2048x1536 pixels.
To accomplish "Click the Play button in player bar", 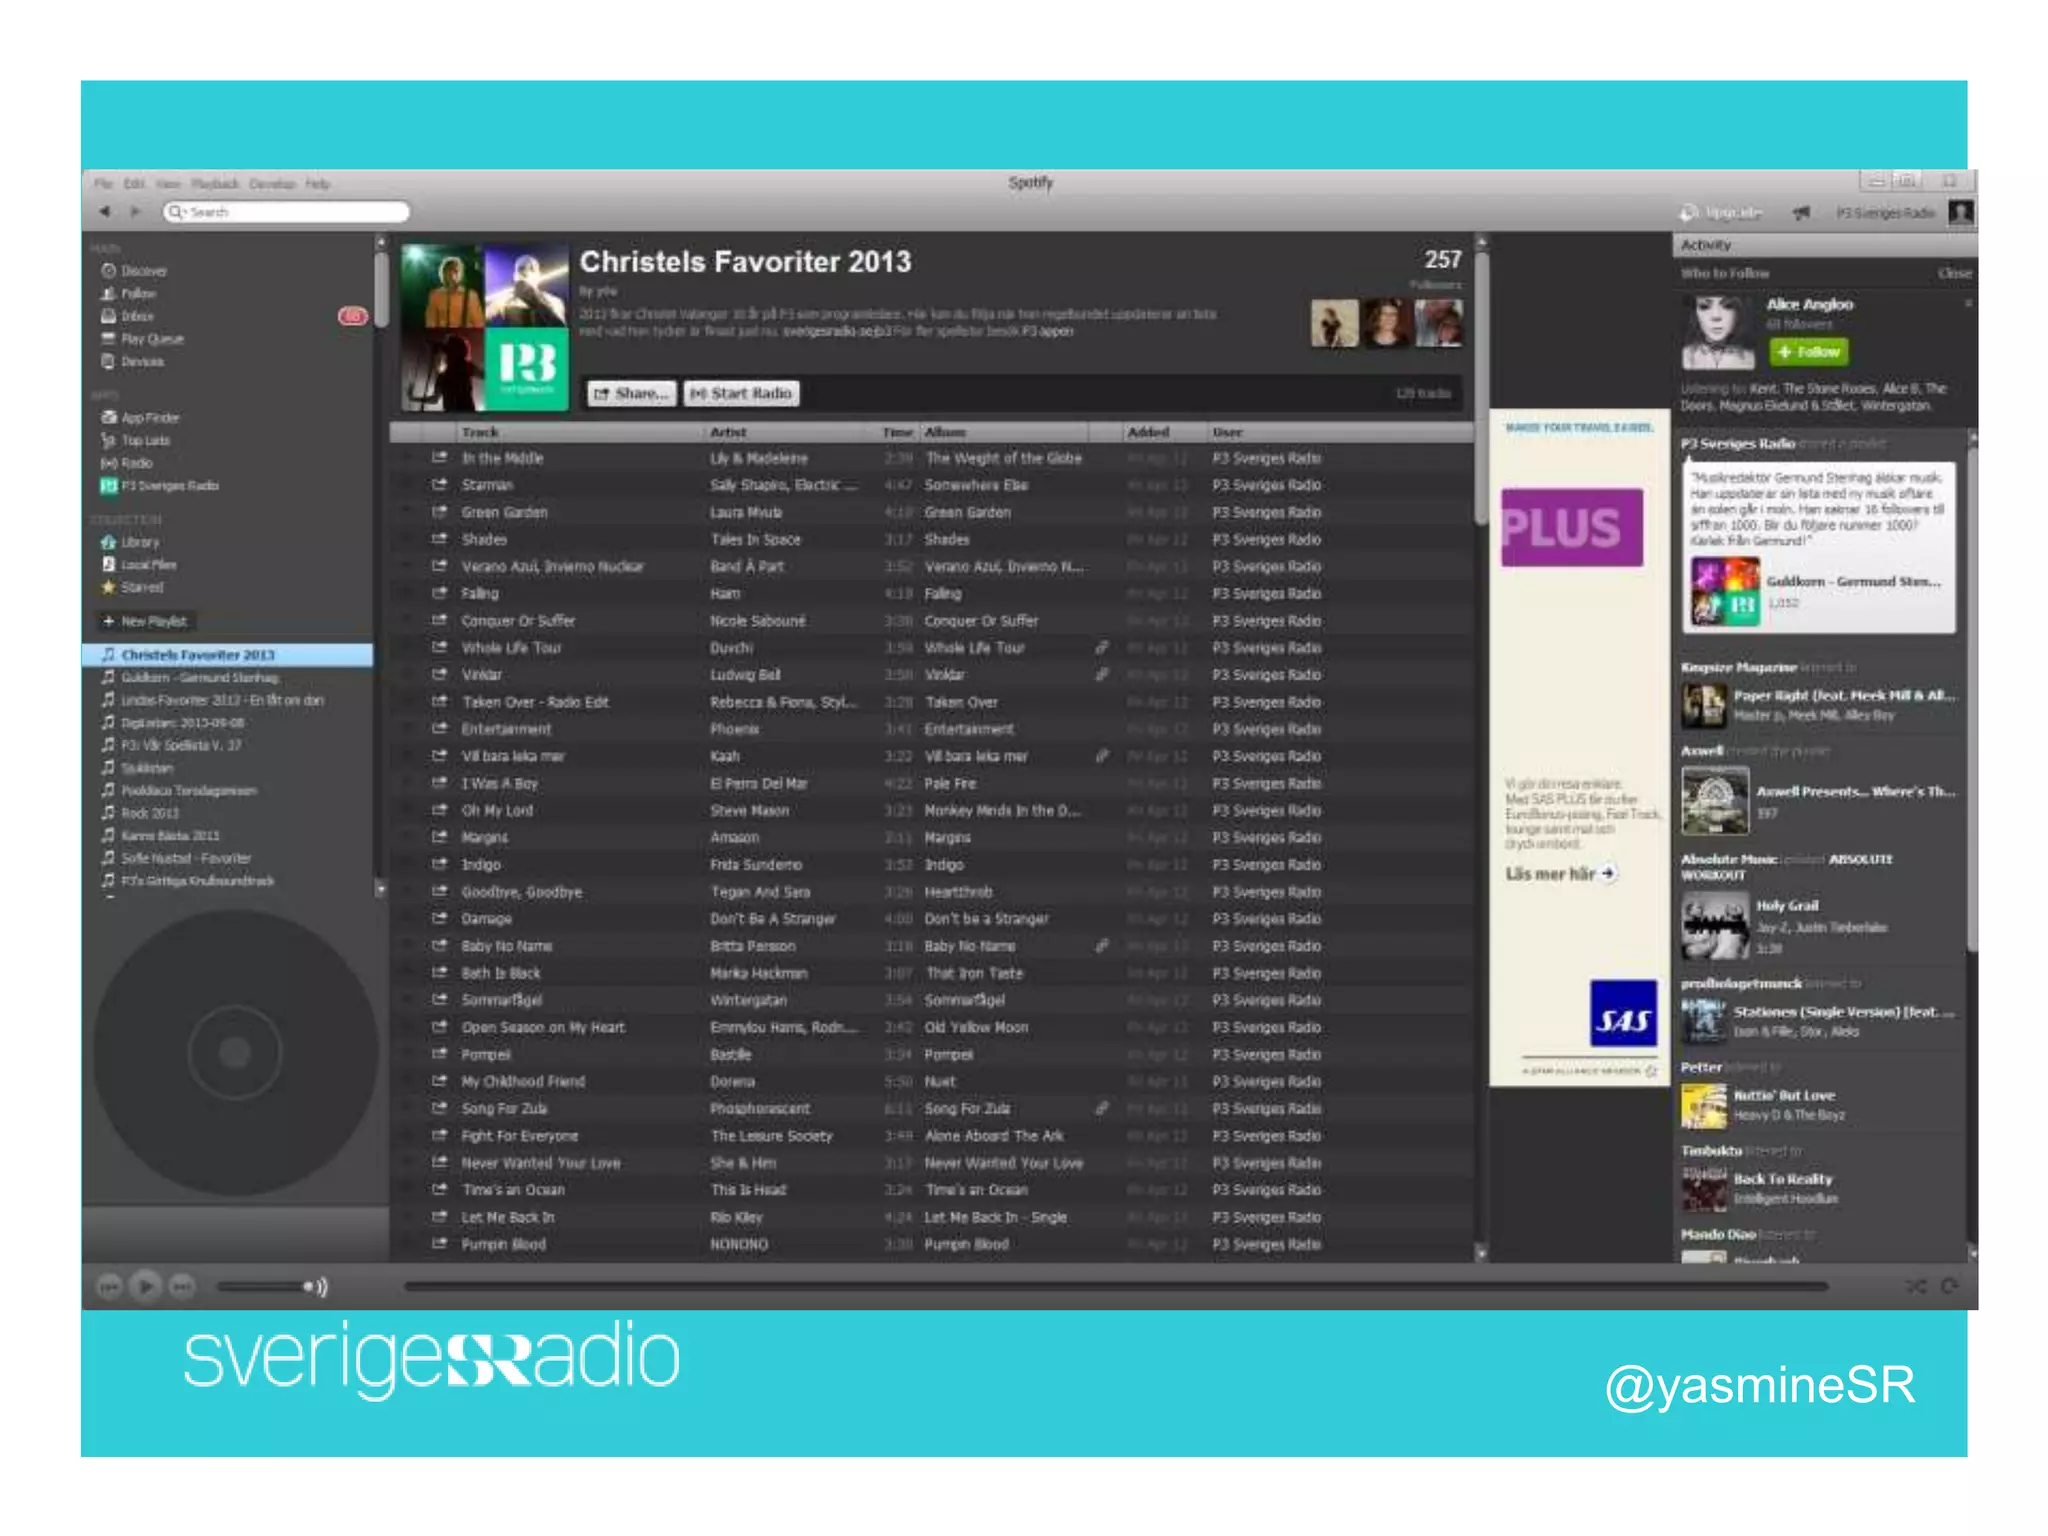I will (x=146, y=1286).
